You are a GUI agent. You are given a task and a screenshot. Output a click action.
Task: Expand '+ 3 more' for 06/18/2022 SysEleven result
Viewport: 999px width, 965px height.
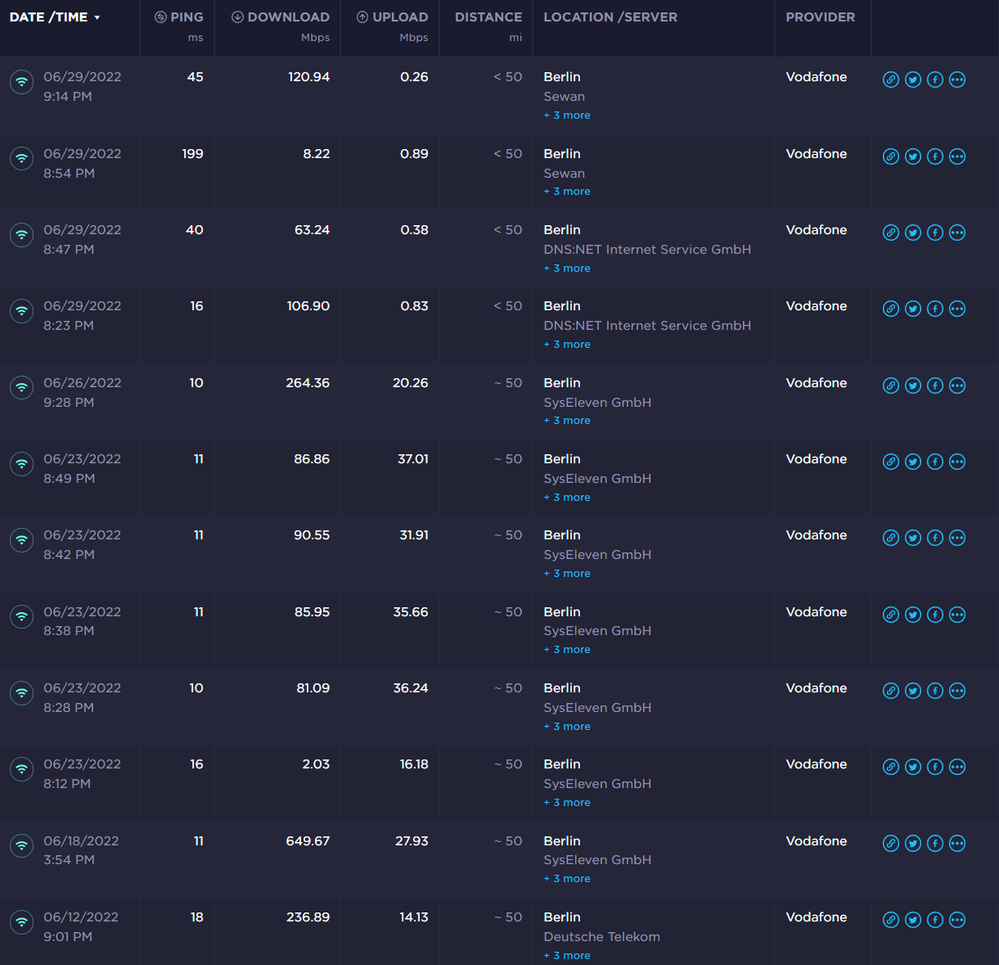(x=567, y=878)
